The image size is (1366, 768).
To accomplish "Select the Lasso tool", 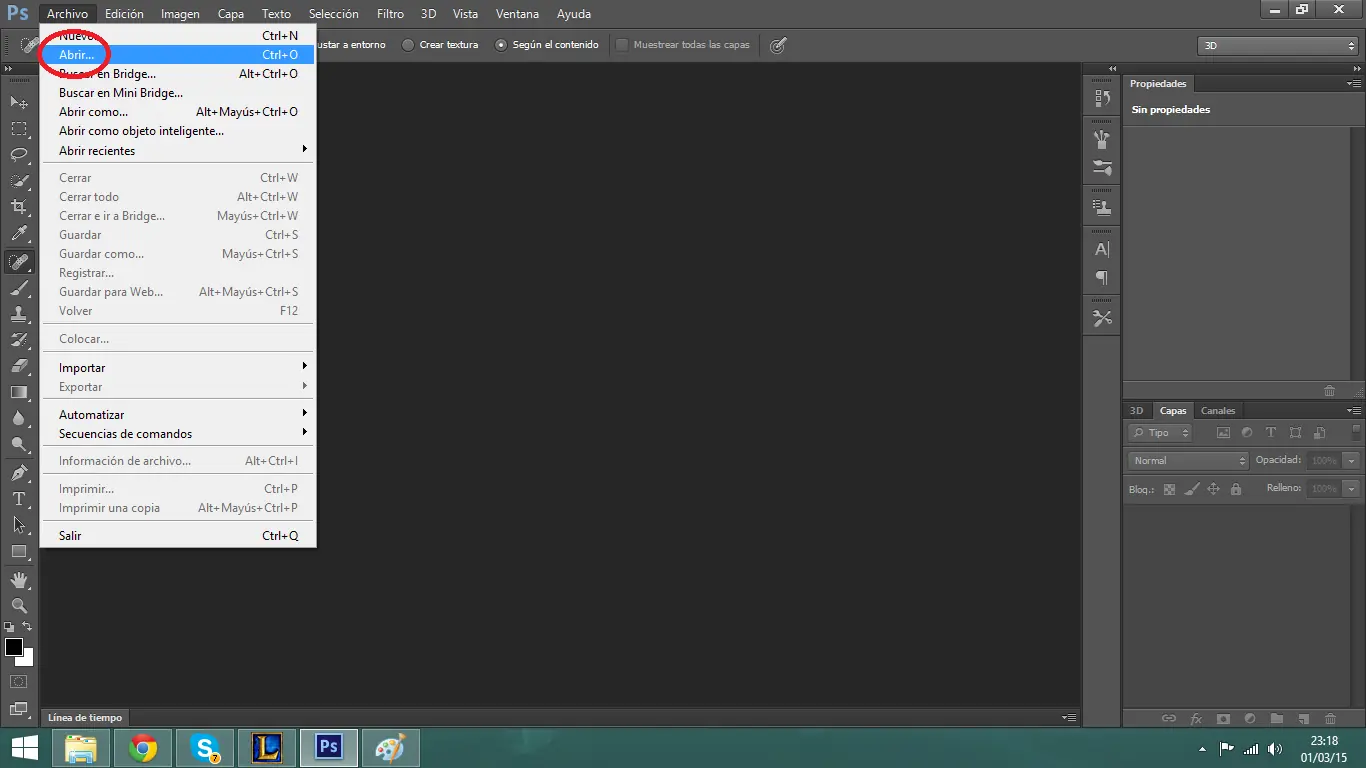I will (x=19, y=155).
